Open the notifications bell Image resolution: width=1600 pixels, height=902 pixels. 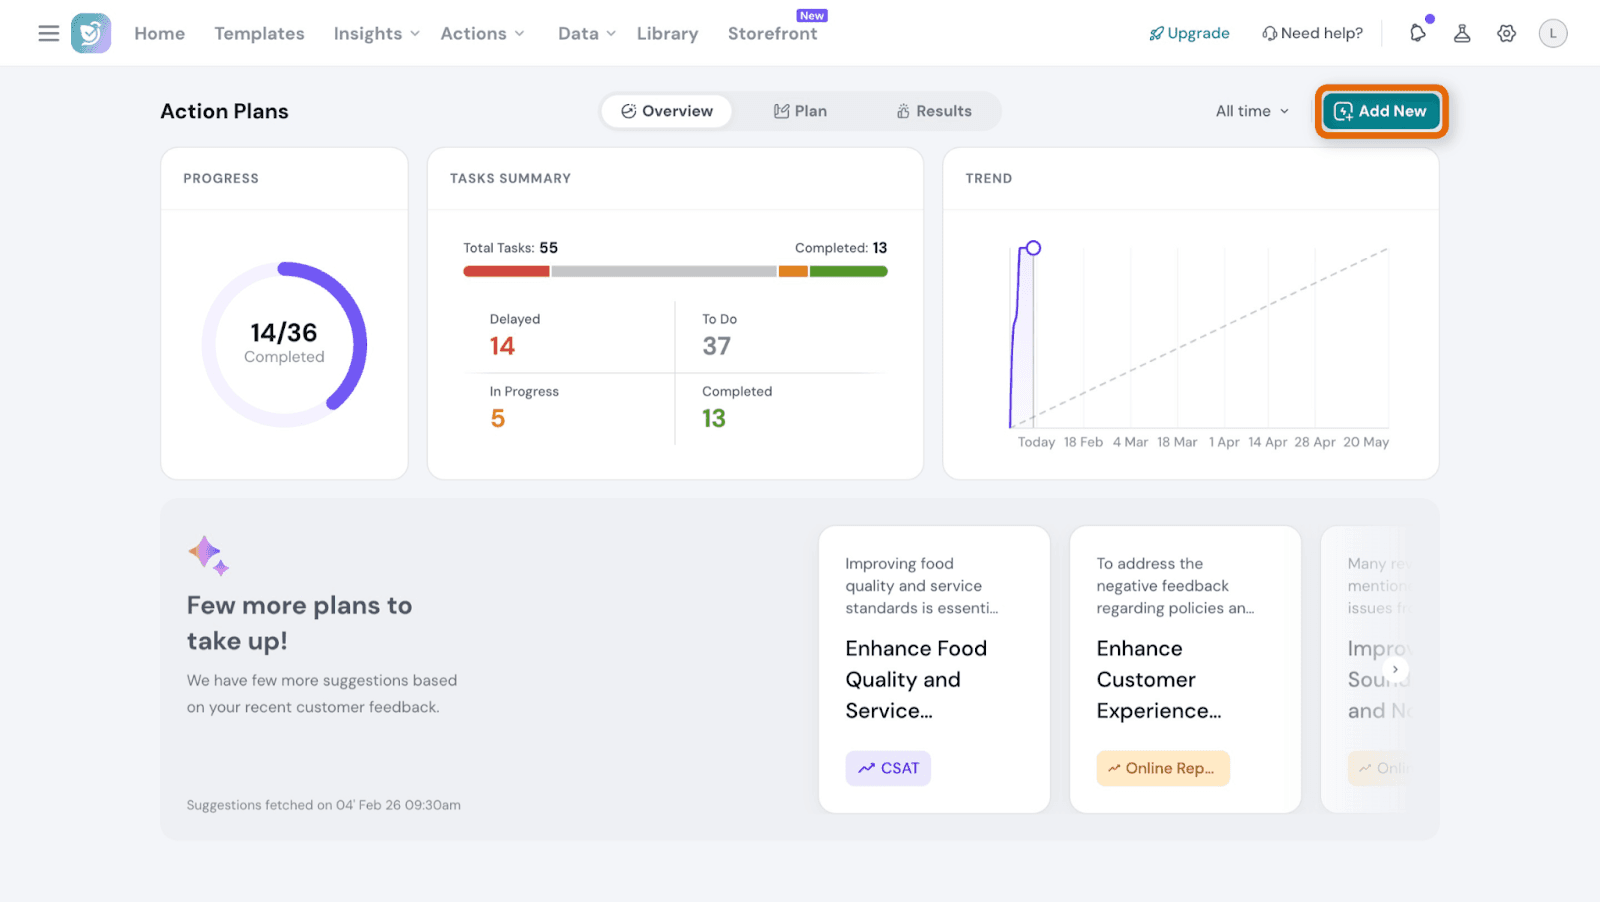tap(1418, 33)
